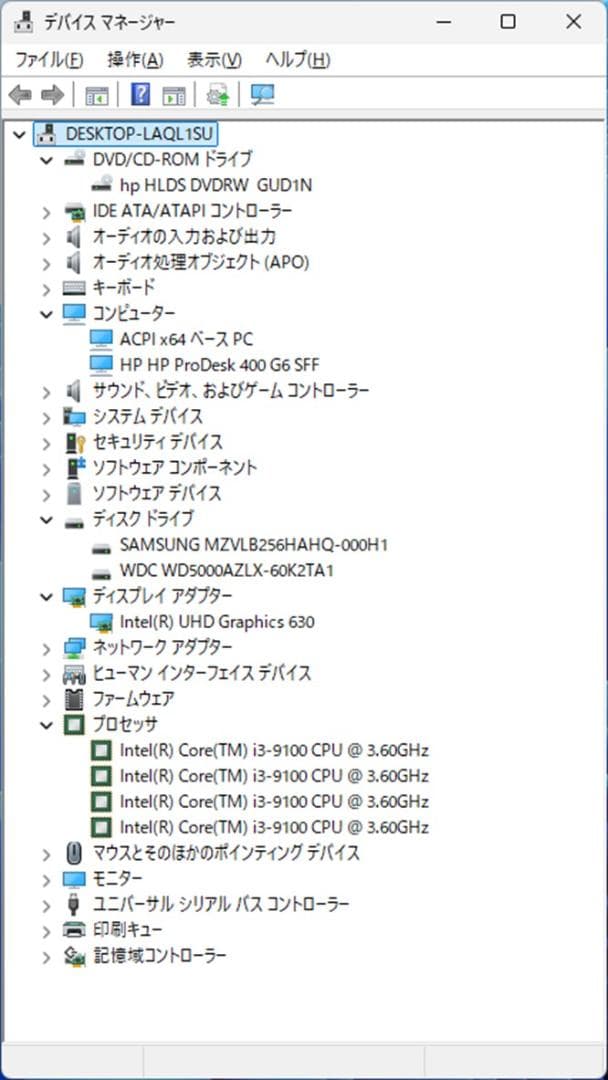Click the ユニバーサル シリアル バス USB icon
Image resolution: width=608 pixels, height=1080 pixels.
74,904
